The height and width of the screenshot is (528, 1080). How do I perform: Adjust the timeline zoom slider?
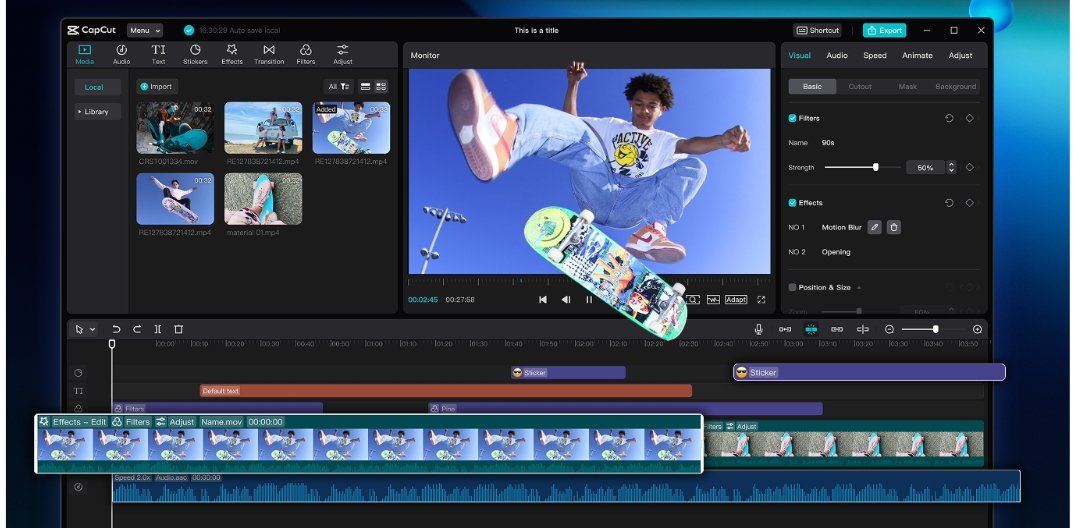pyautogui.click(x=933, y=330)
